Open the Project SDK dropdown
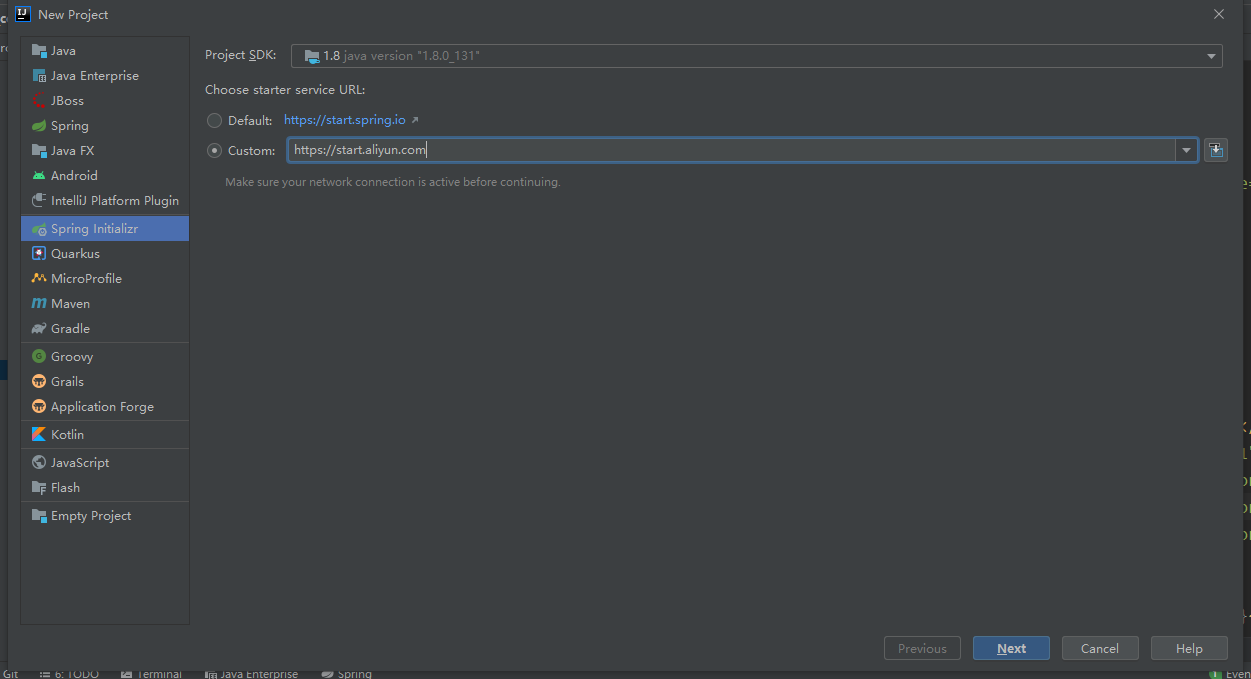 pyautogui.click(x=756, y=56)
